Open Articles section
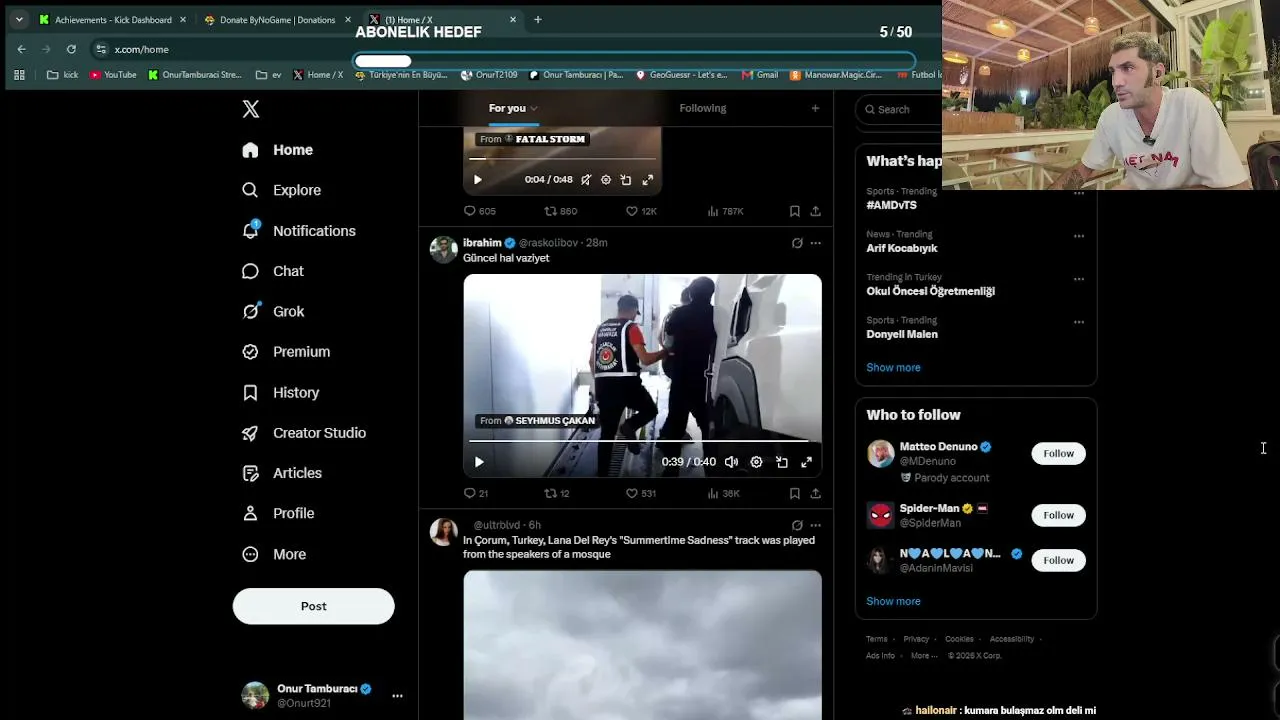 282,473
